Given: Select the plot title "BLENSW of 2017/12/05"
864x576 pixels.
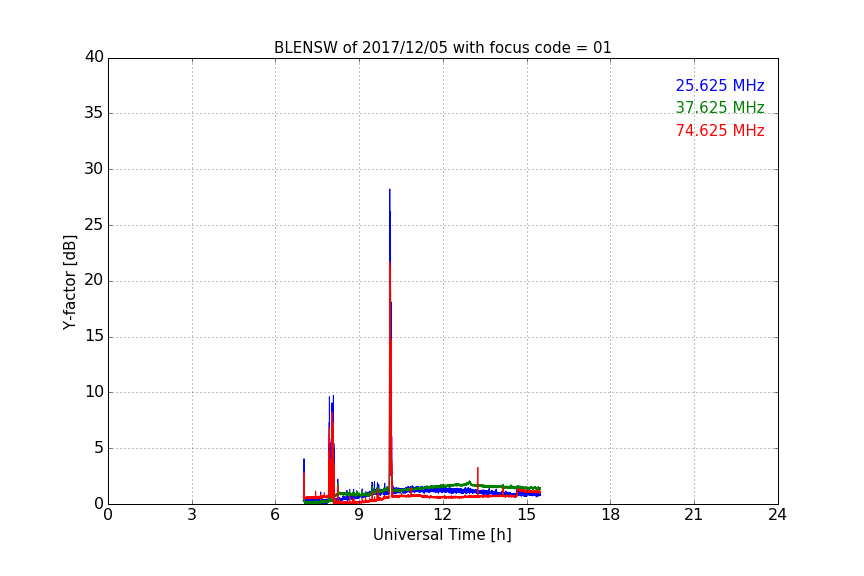Looking at the screenshot, I should 442,48.
